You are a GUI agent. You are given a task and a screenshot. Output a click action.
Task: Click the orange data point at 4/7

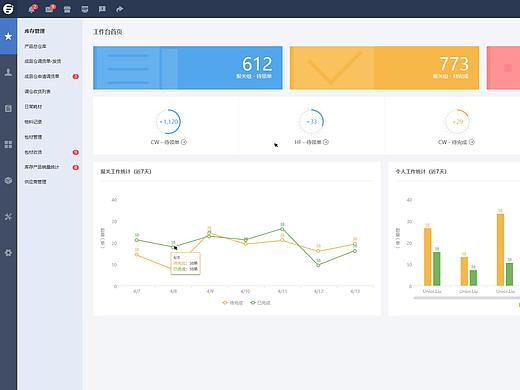[137, 255]
